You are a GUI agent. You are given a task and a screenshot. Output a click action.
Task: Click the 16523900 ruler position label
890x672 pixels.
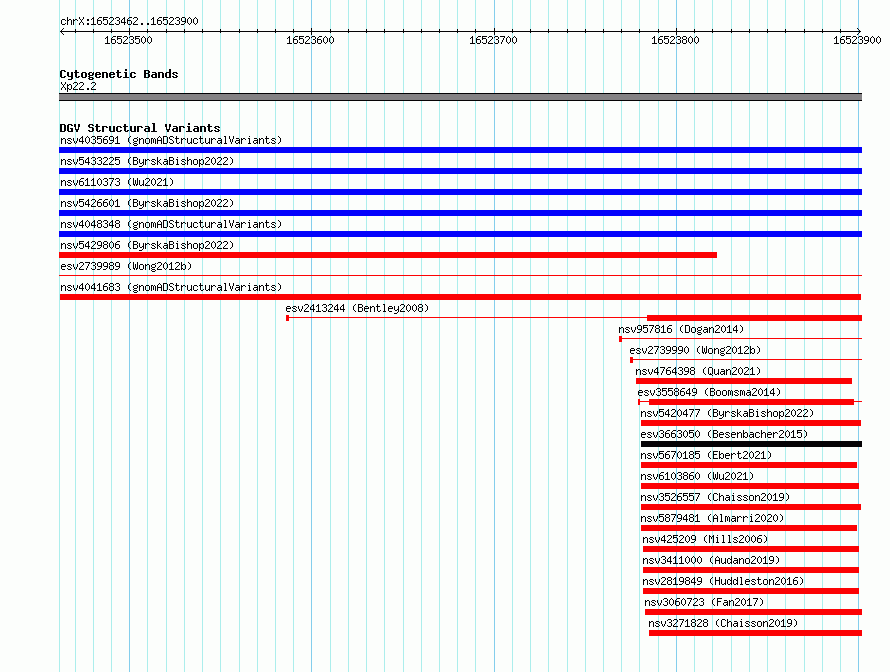point(857,40)
